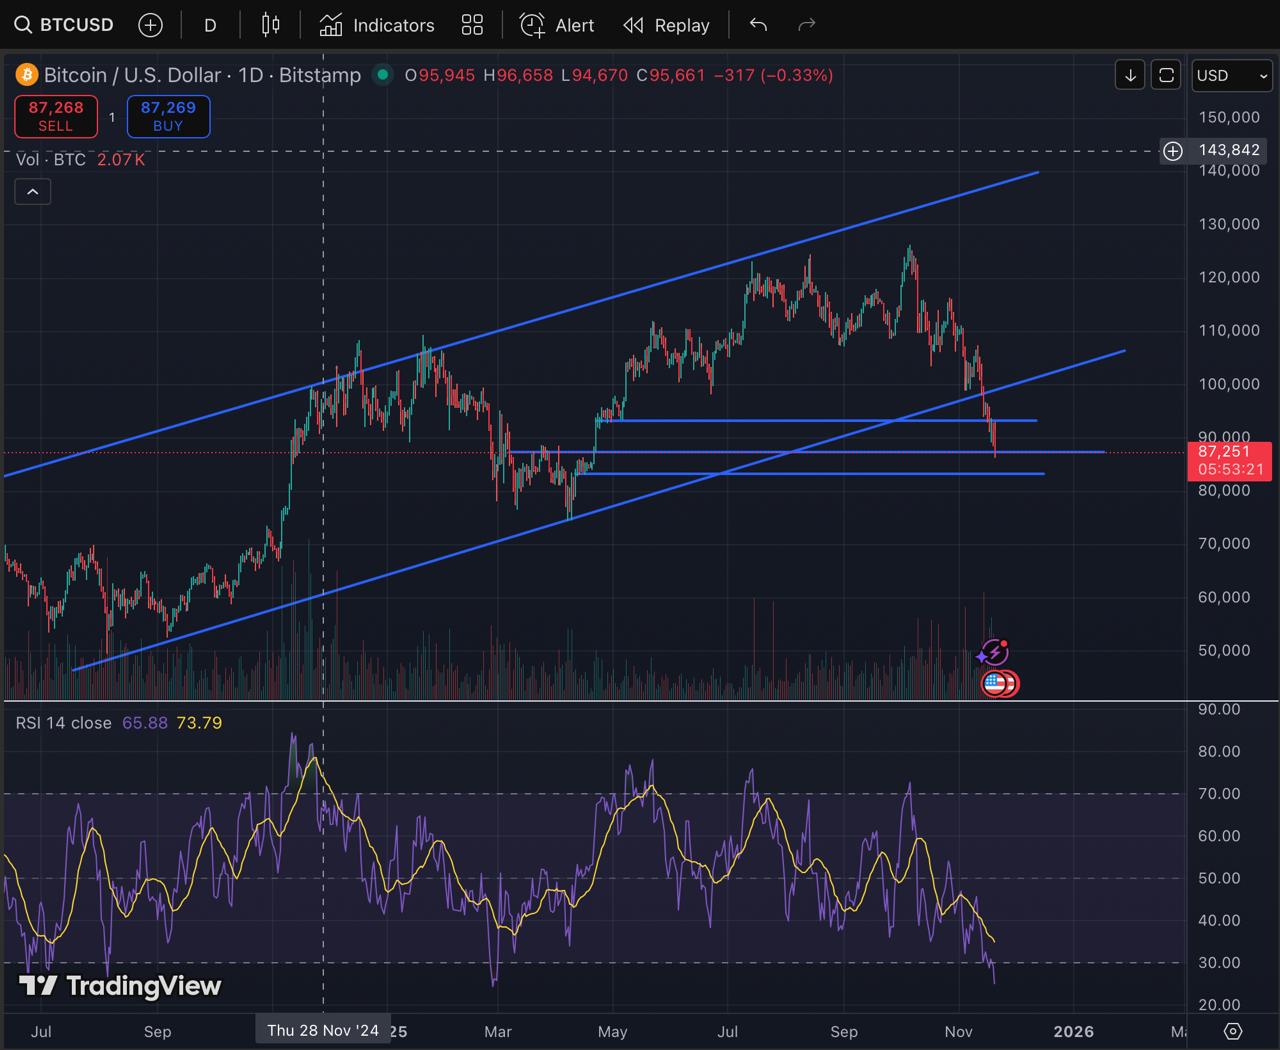Click the BTCUSD symbol search

(65, 25)
